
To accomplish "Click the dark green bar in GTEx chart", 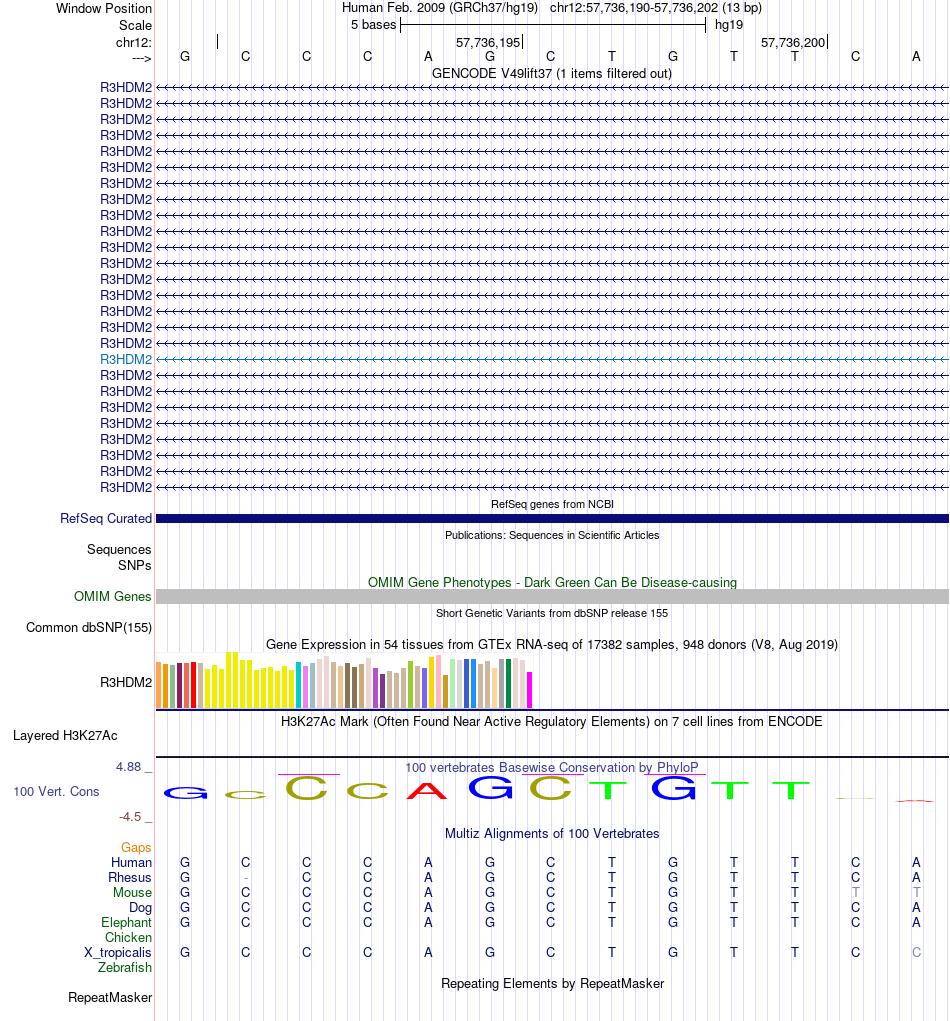I will 509,684.
